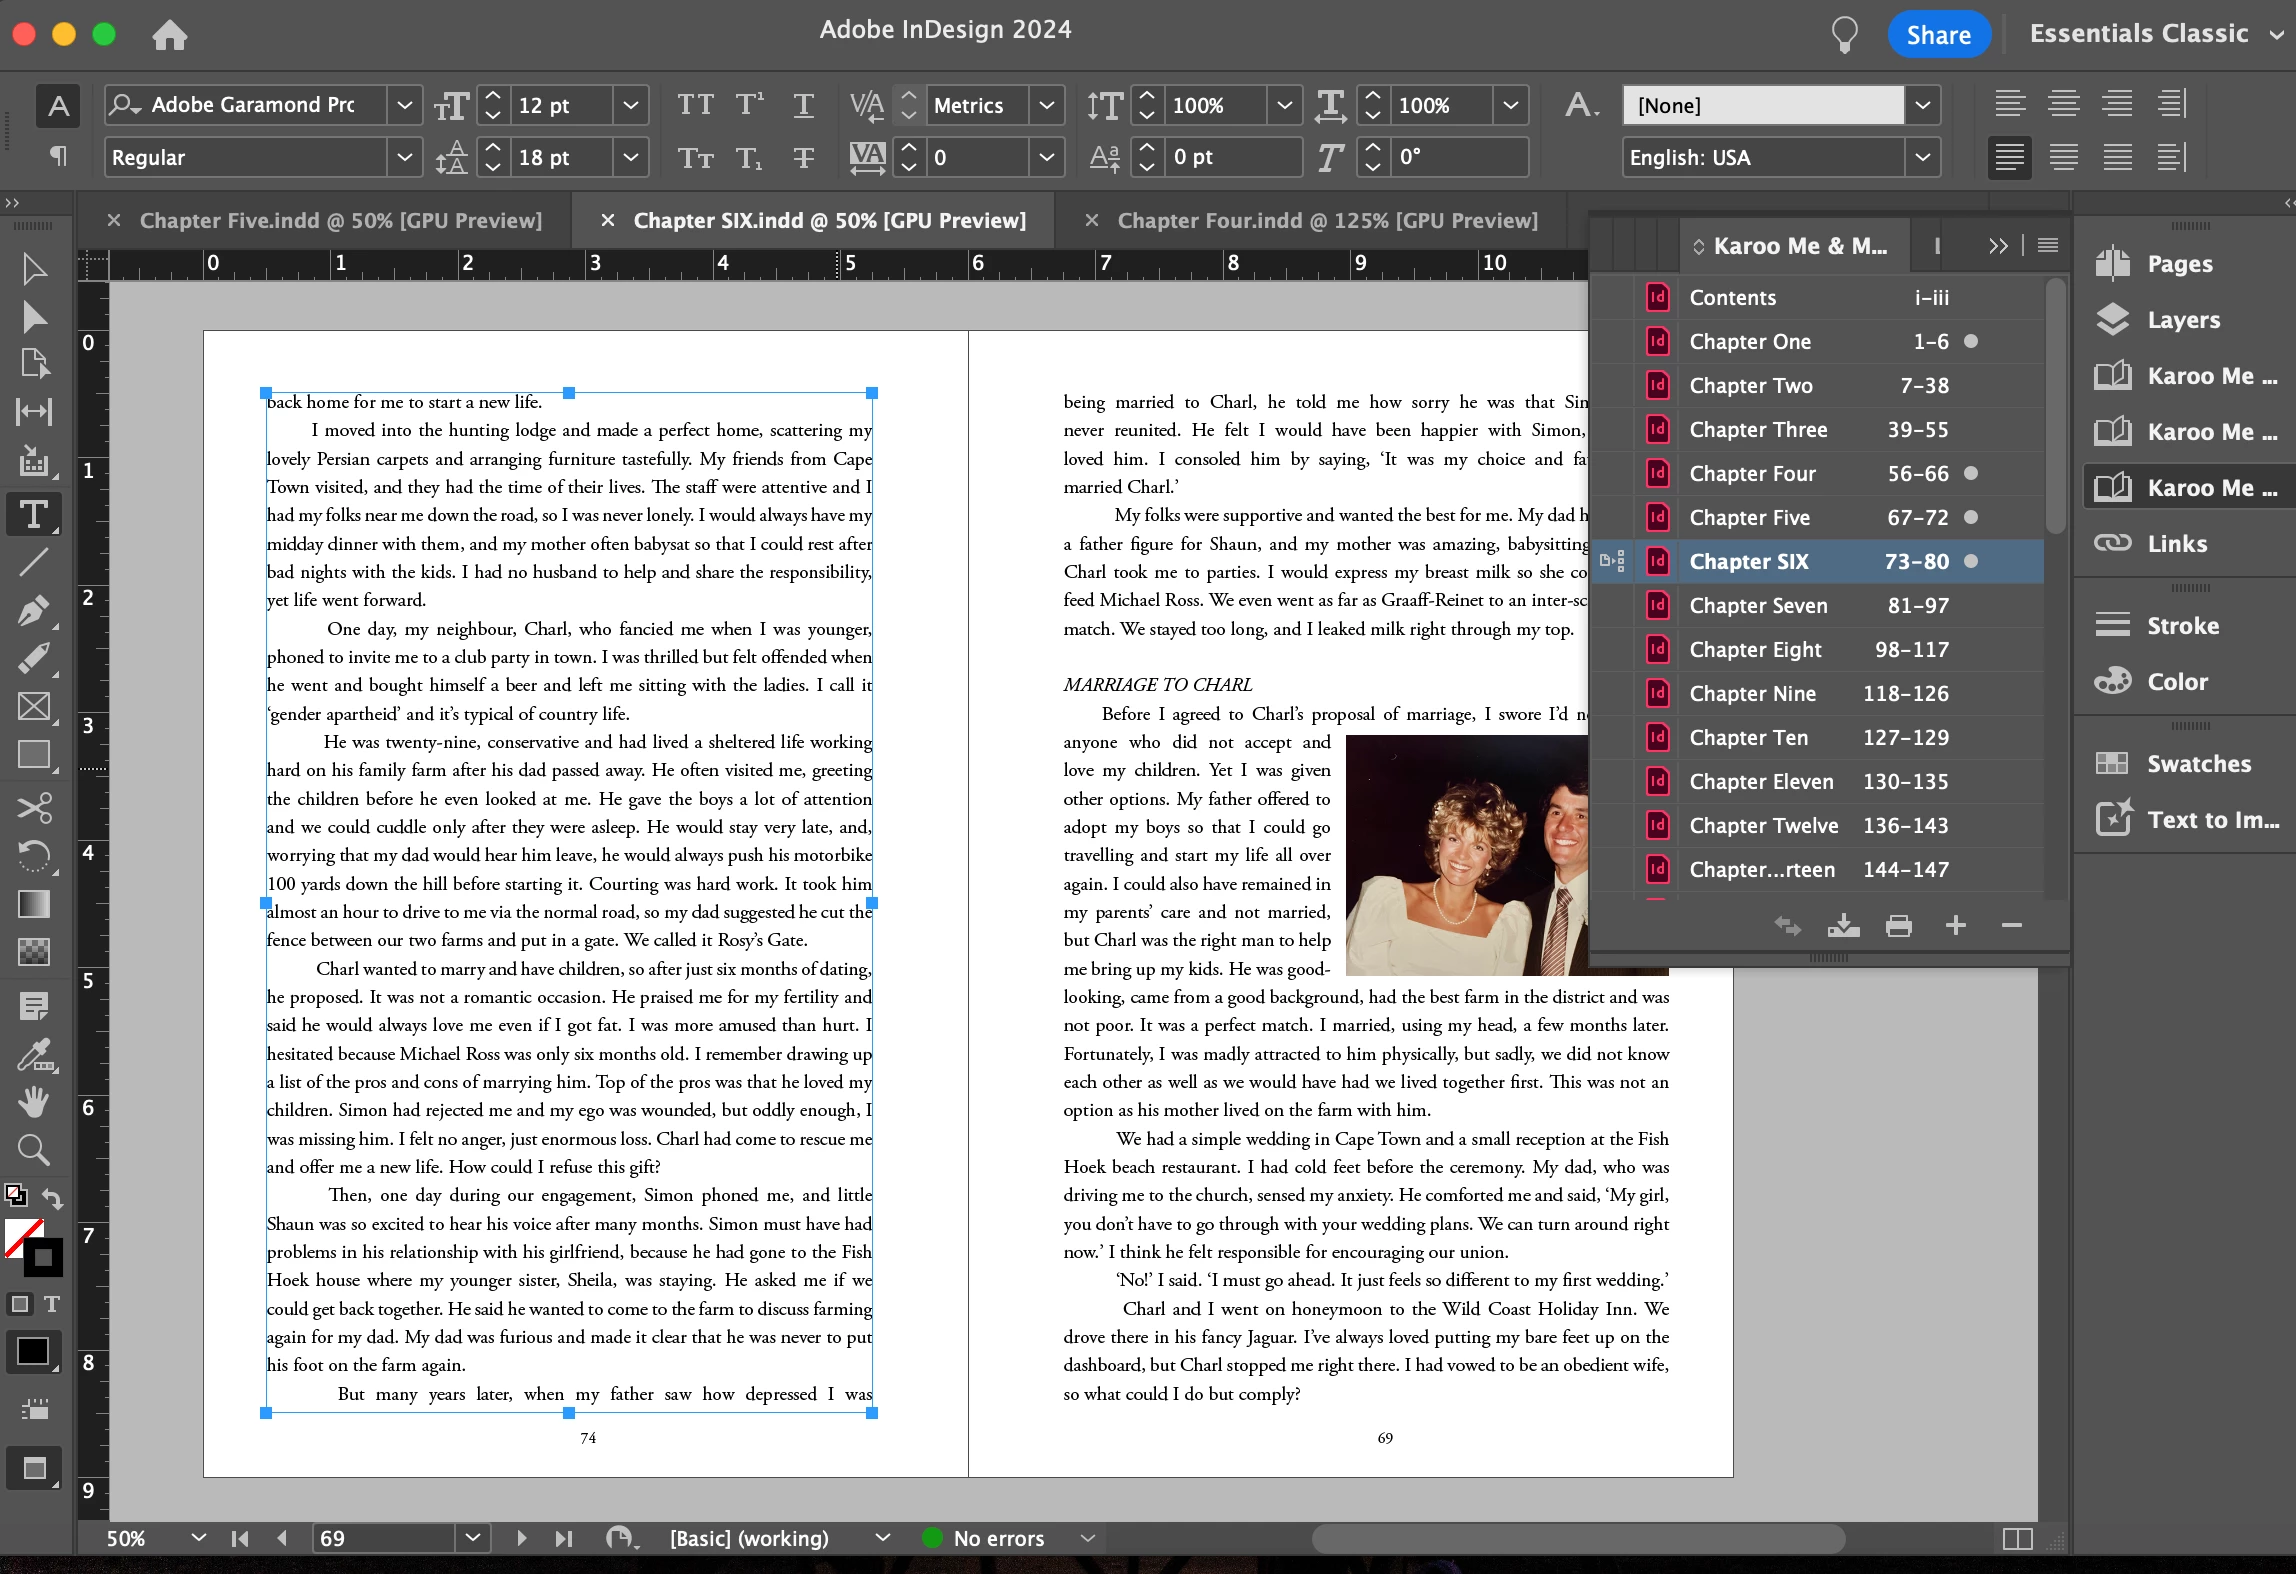Toggle All Caps formatting
The width and height of the screenshot is (2296, 1574).
(x=695, y=105)
